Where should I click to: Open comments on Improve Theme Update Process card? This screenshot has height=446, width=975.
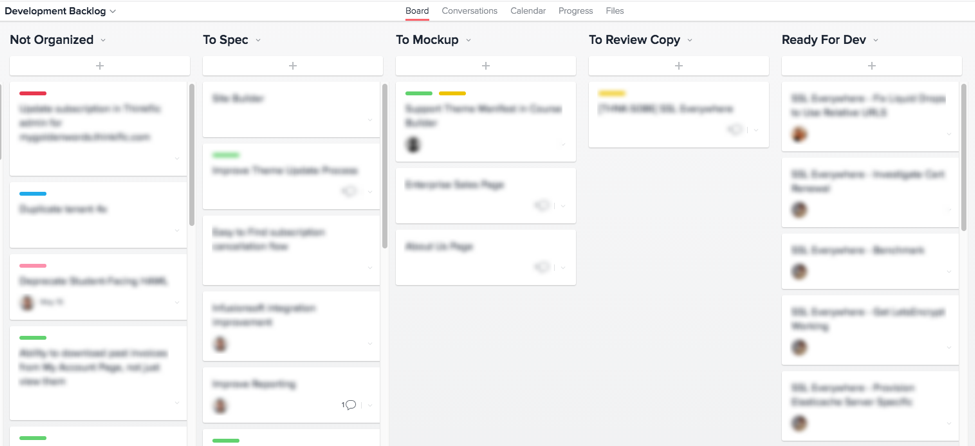(349, 192)
